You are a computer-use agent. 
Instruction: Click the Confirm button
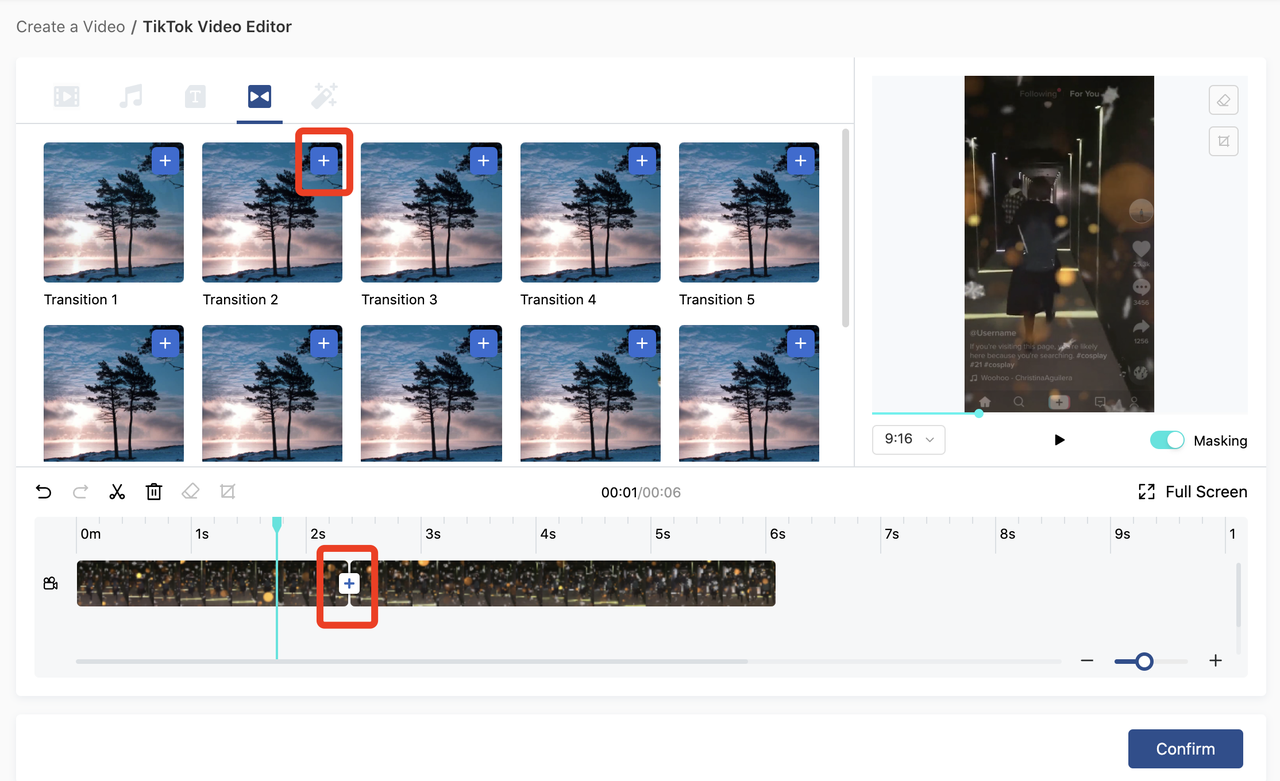(1185, 749)
